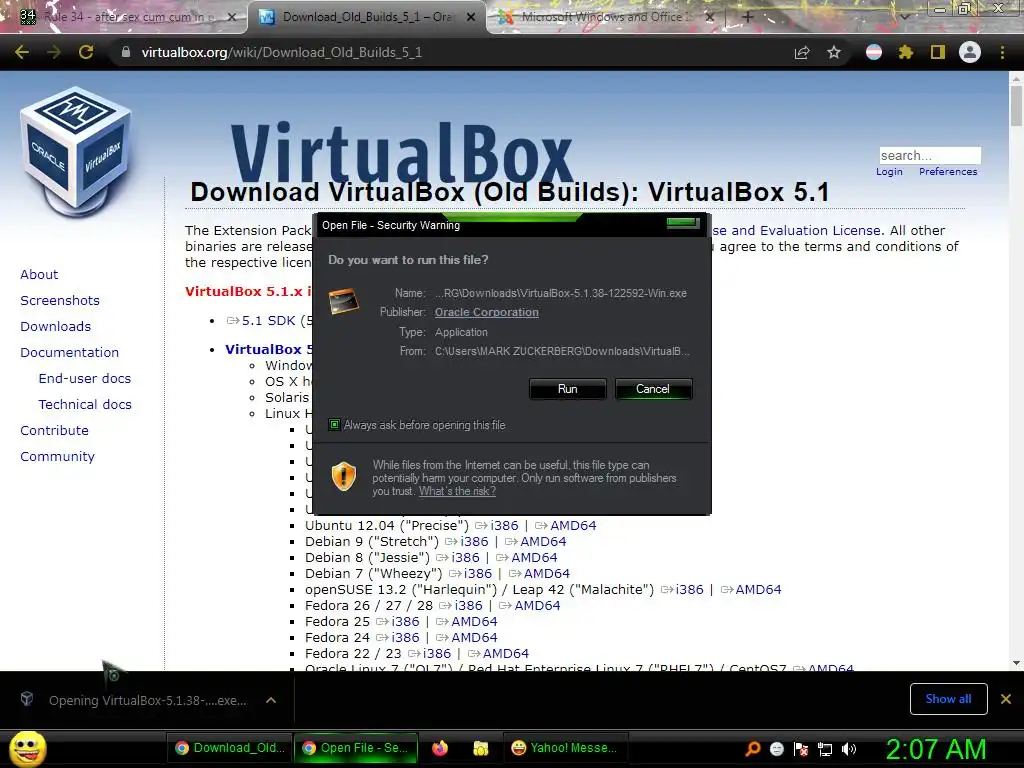Viewport: 1024px width, 768px height.
Task: Go to the About sidebar link
Action: pos(39,274)
